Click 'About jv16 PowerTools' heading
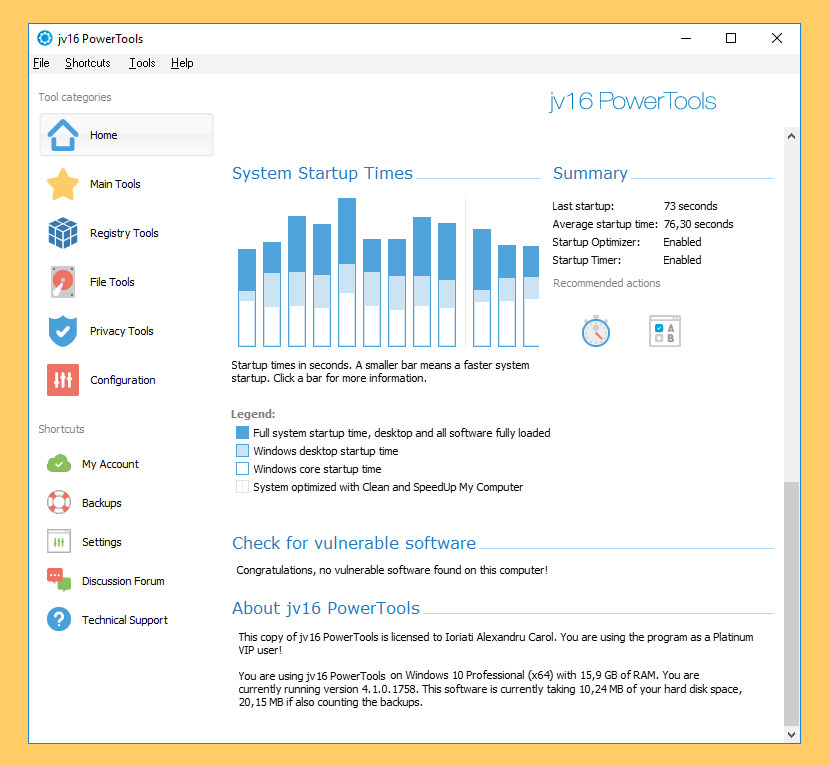 pos(326,608)
